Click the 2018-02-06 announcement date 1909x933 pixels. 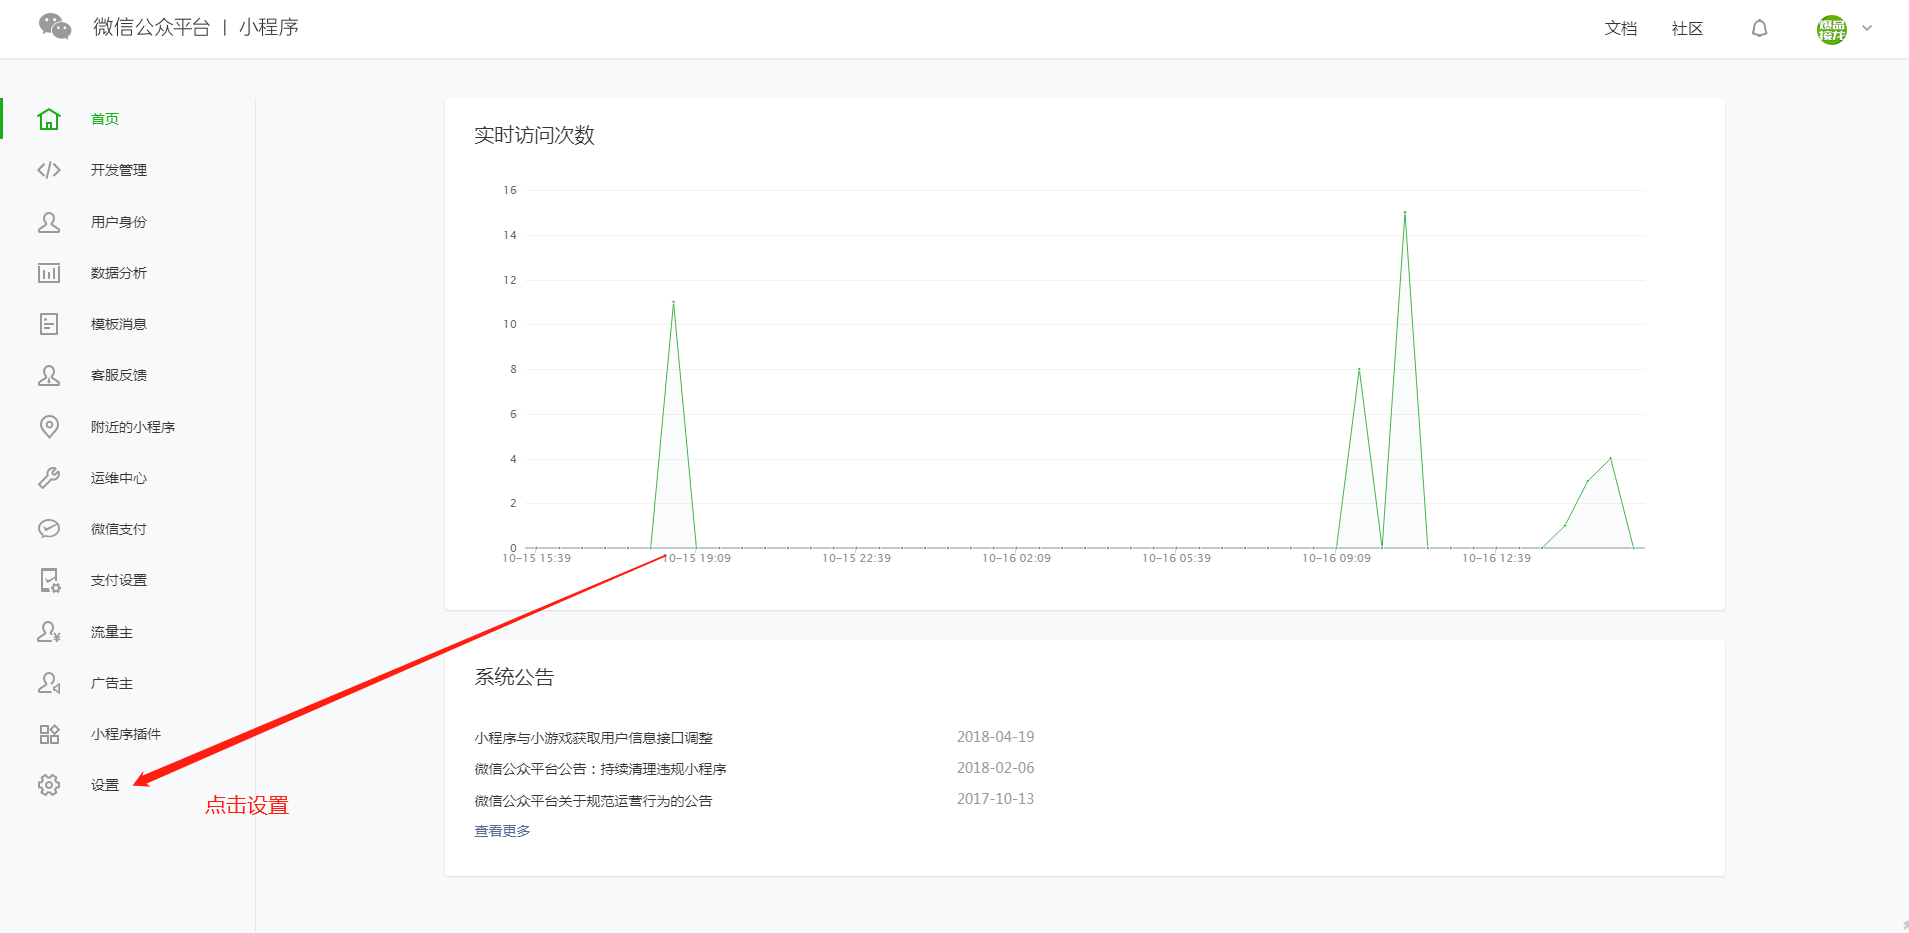pos(996,768)
